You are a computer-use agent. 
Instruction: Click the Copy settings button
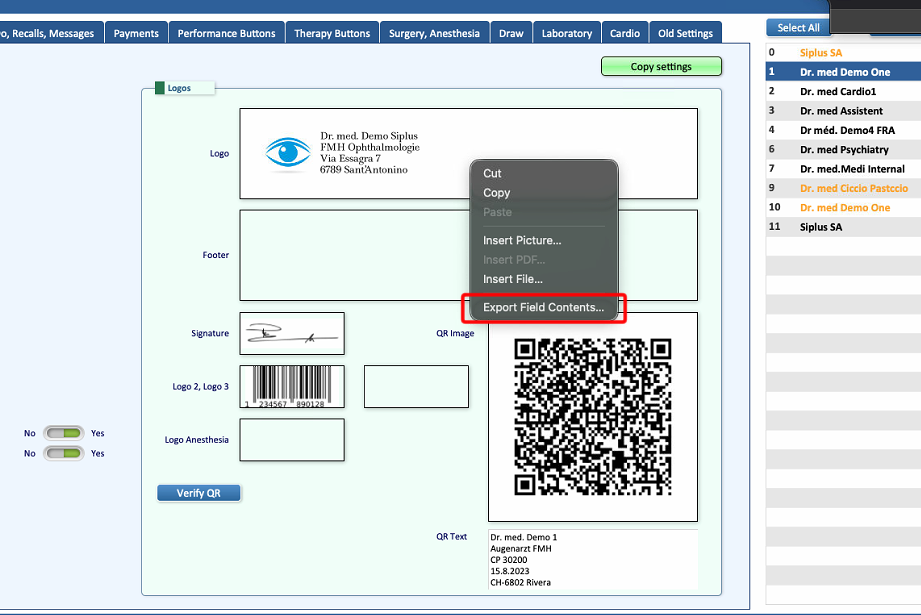click(661, 66)
